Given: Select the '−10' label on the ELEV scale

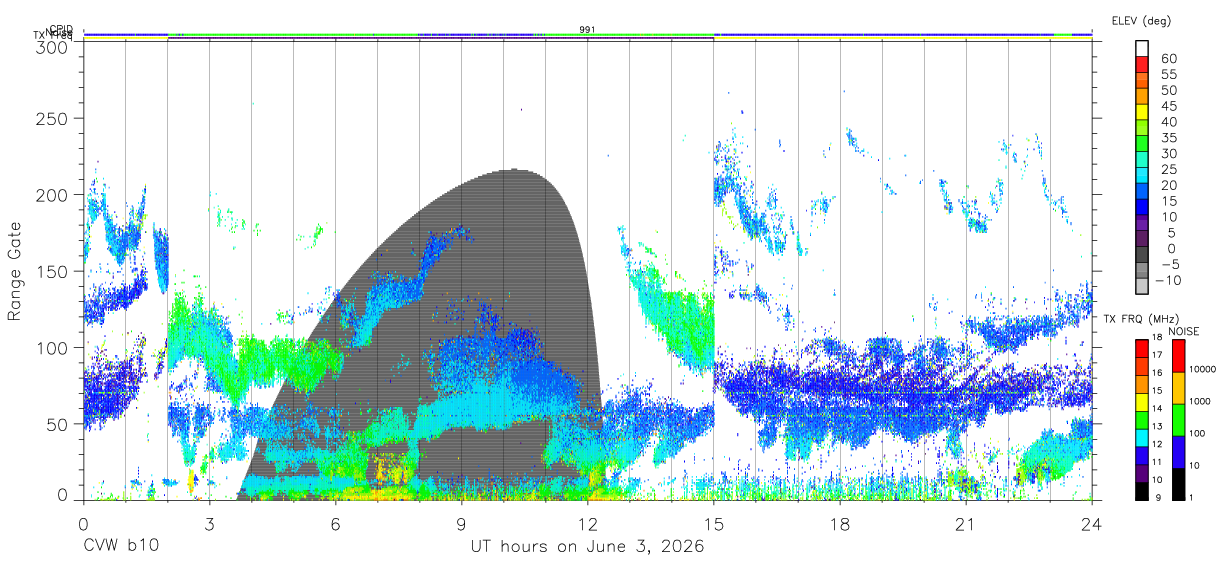Looking at the screenshot, I should tap(1168, 280).
